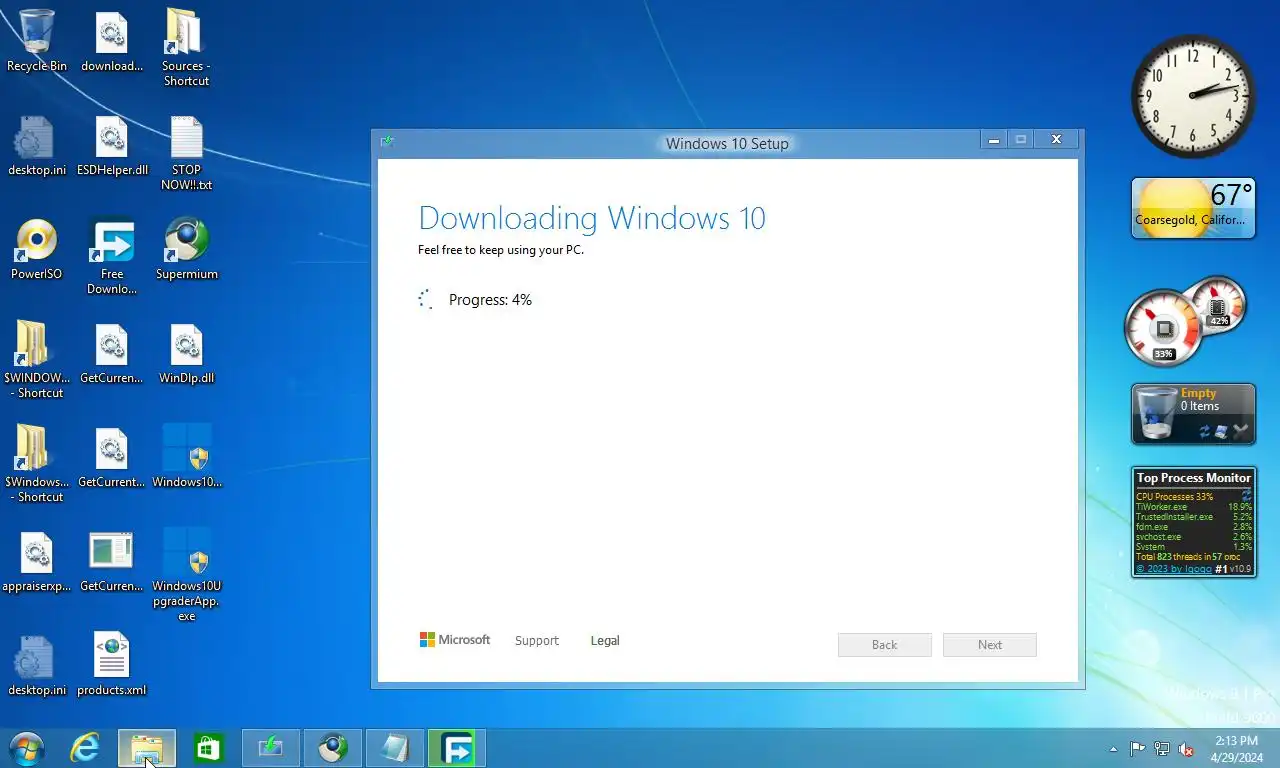Click the 'Downloading Windows 10' heading
The image size is (1280, 768).
592,218
